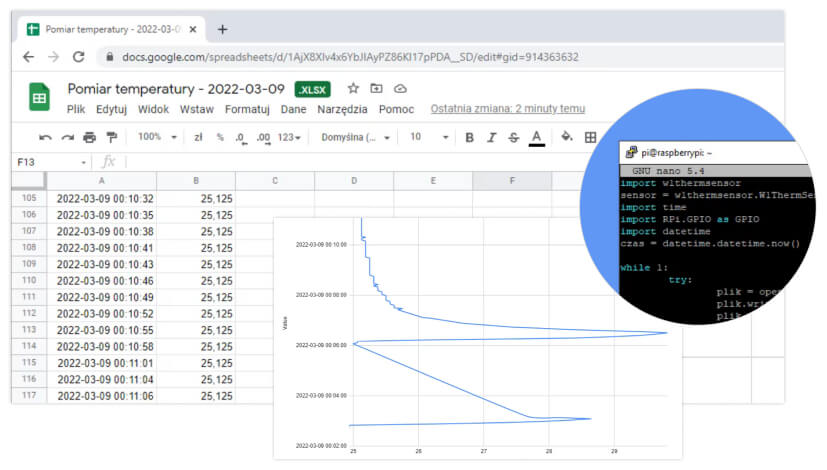
Task: Click the document title Pomiar temperatury - 2022-03-09
Action: (176, 89)
